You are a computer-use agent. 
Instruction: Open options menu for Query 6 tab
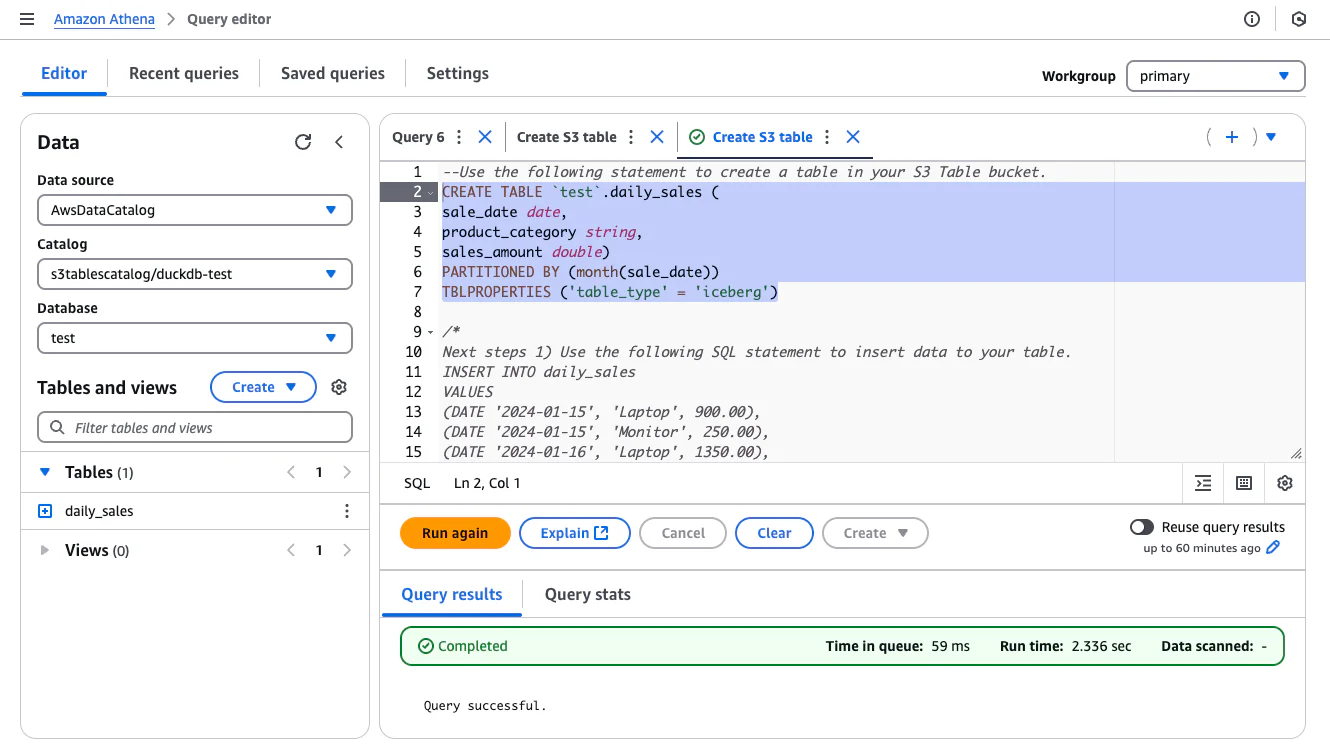[459, 137]
